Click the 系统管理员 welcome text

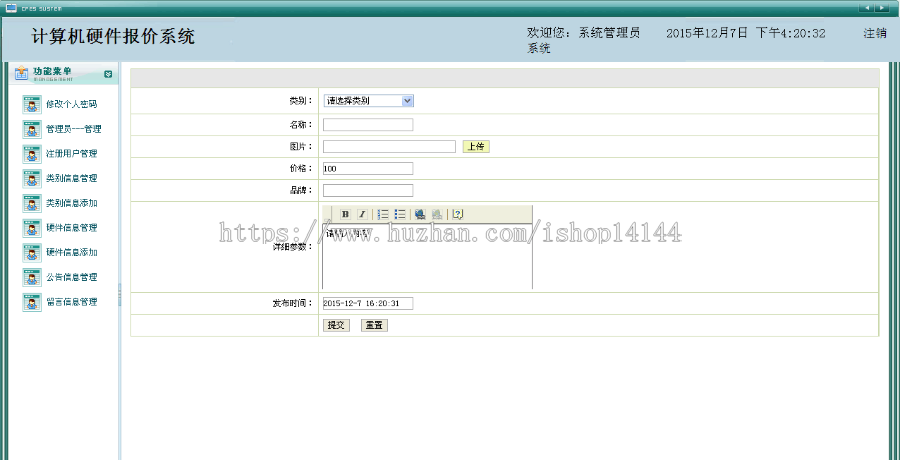[x=609, y=33]
